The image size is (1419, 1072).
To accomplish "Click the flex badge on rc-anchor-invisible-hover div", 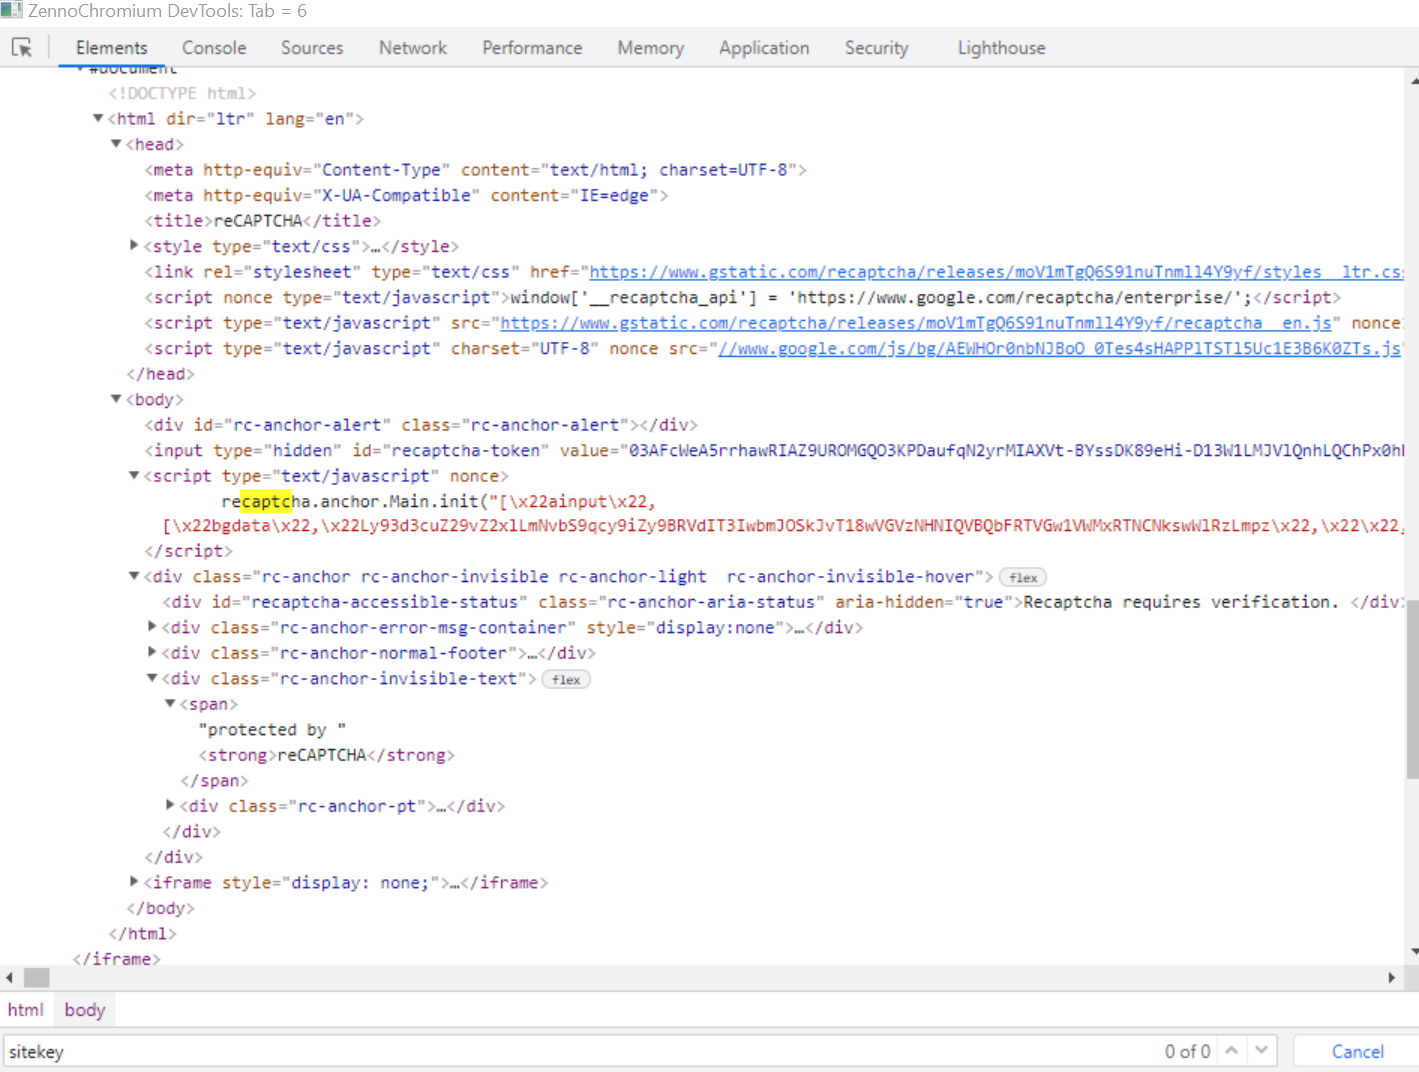I will pyautogui.click(x=1022, y=578).
